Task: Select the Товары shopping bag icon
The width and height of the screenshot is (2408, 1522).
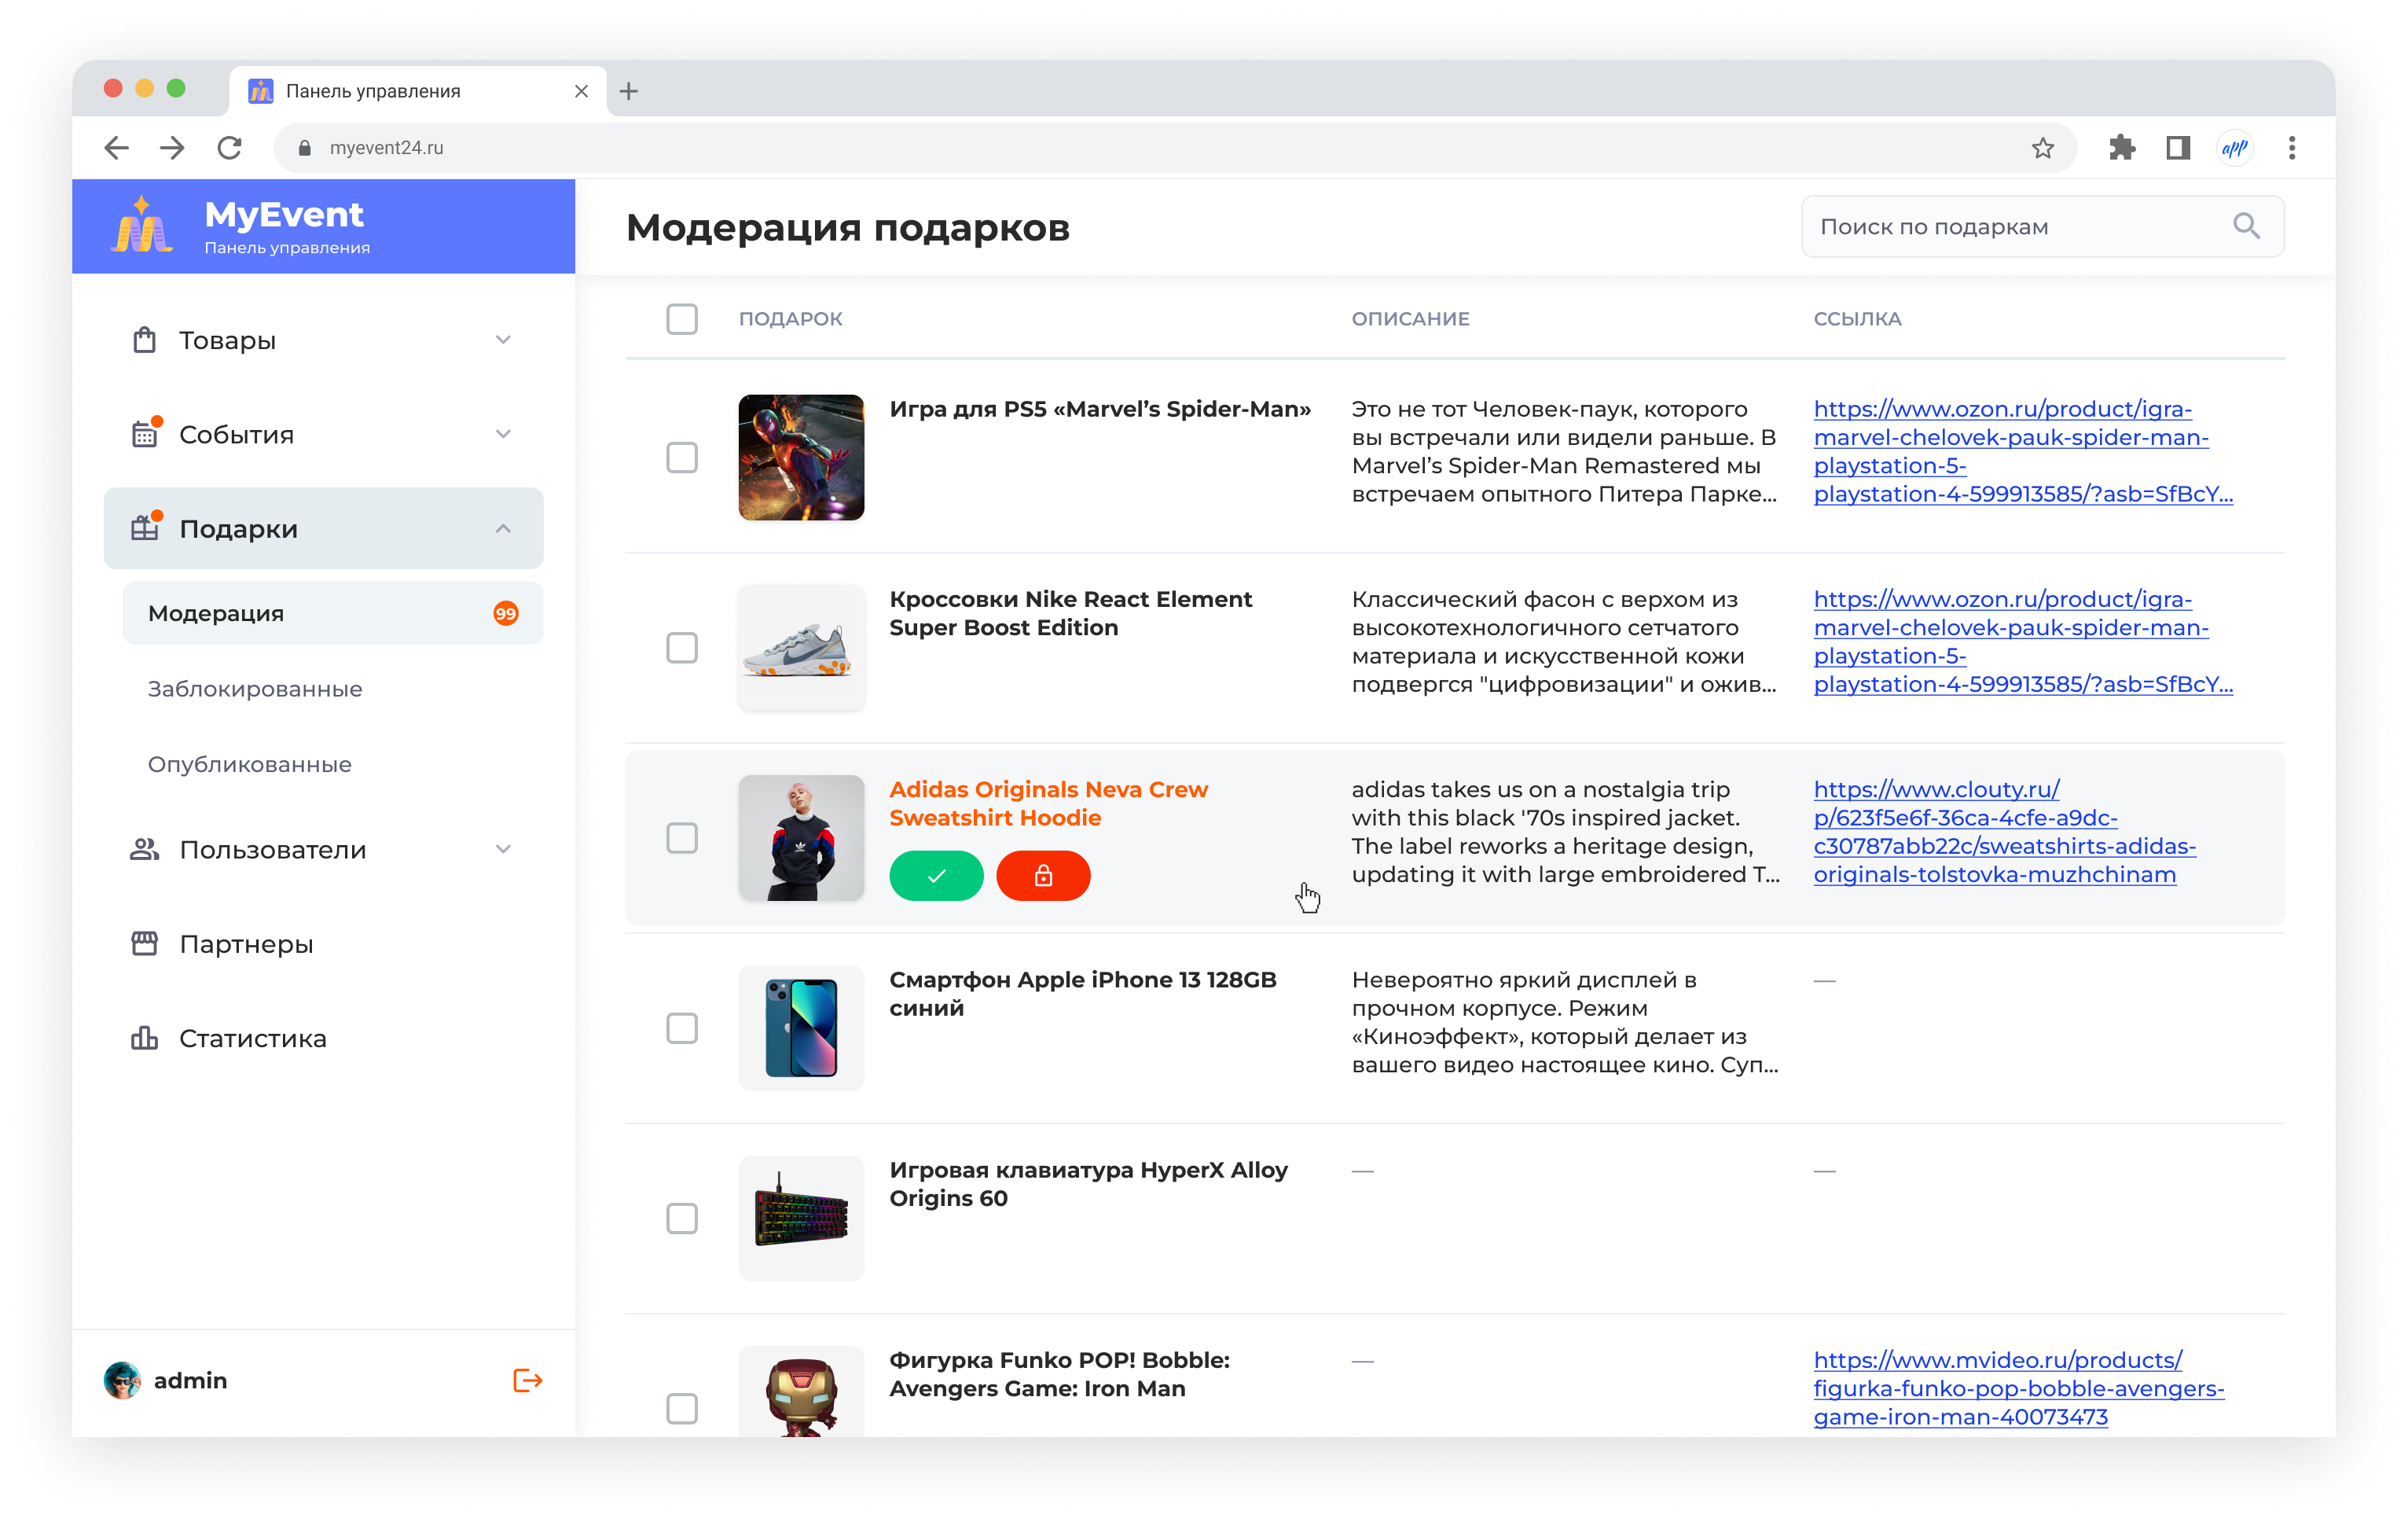Action: 144,340
